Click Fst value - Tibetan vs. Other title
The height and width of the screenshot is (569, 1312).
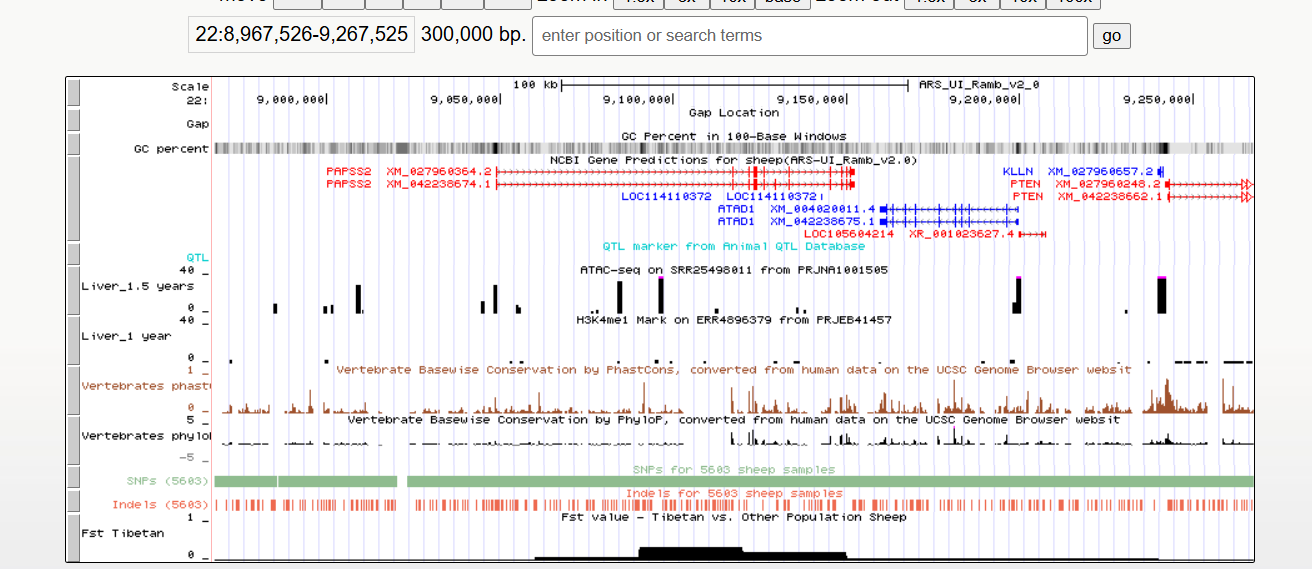pos(733,517)
